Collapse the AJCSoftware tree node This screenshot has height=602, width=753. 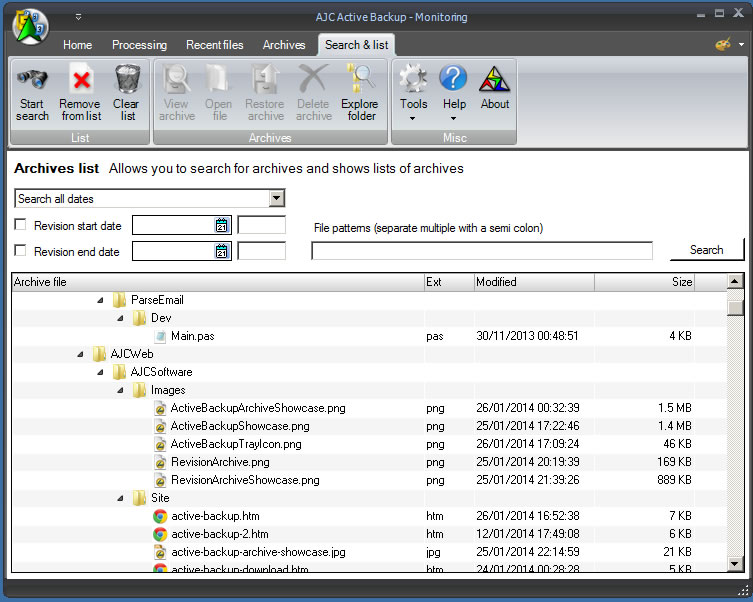pos(100,373)
